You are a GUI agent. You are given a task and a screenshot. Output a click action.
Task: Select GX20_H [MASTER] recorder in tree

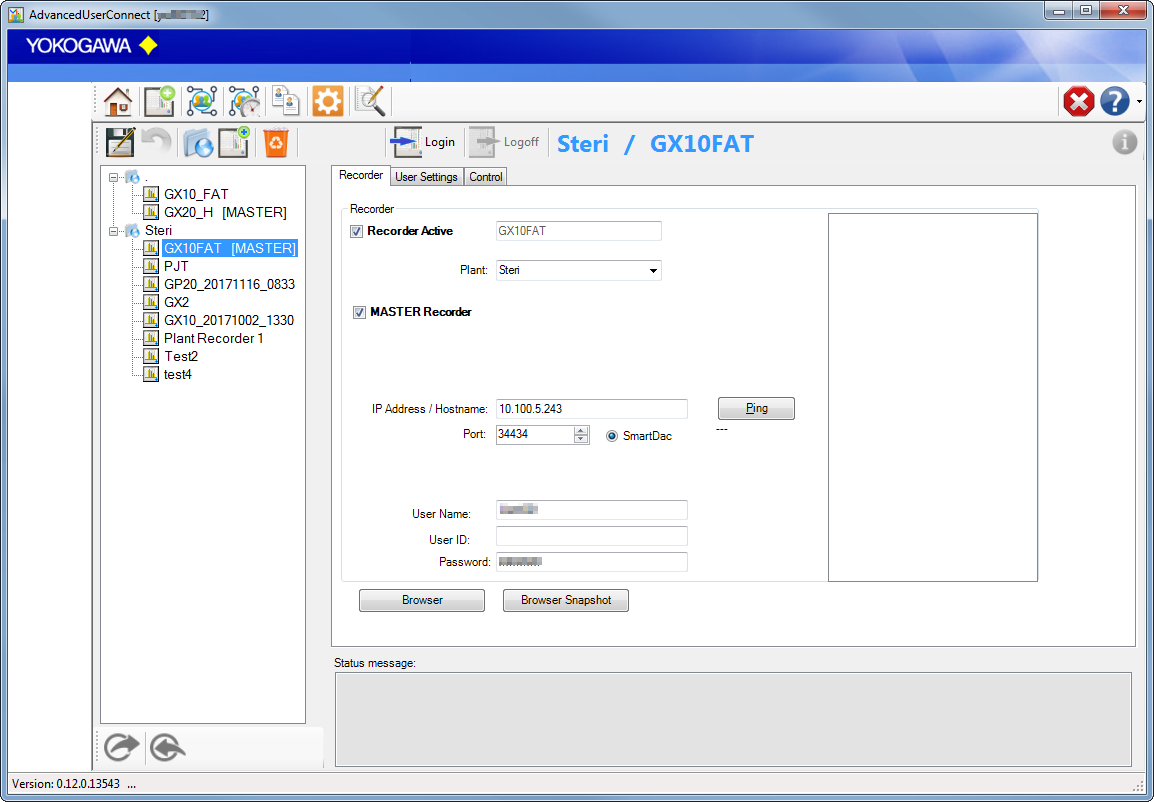pyautogui.click(x=225, y=212)
